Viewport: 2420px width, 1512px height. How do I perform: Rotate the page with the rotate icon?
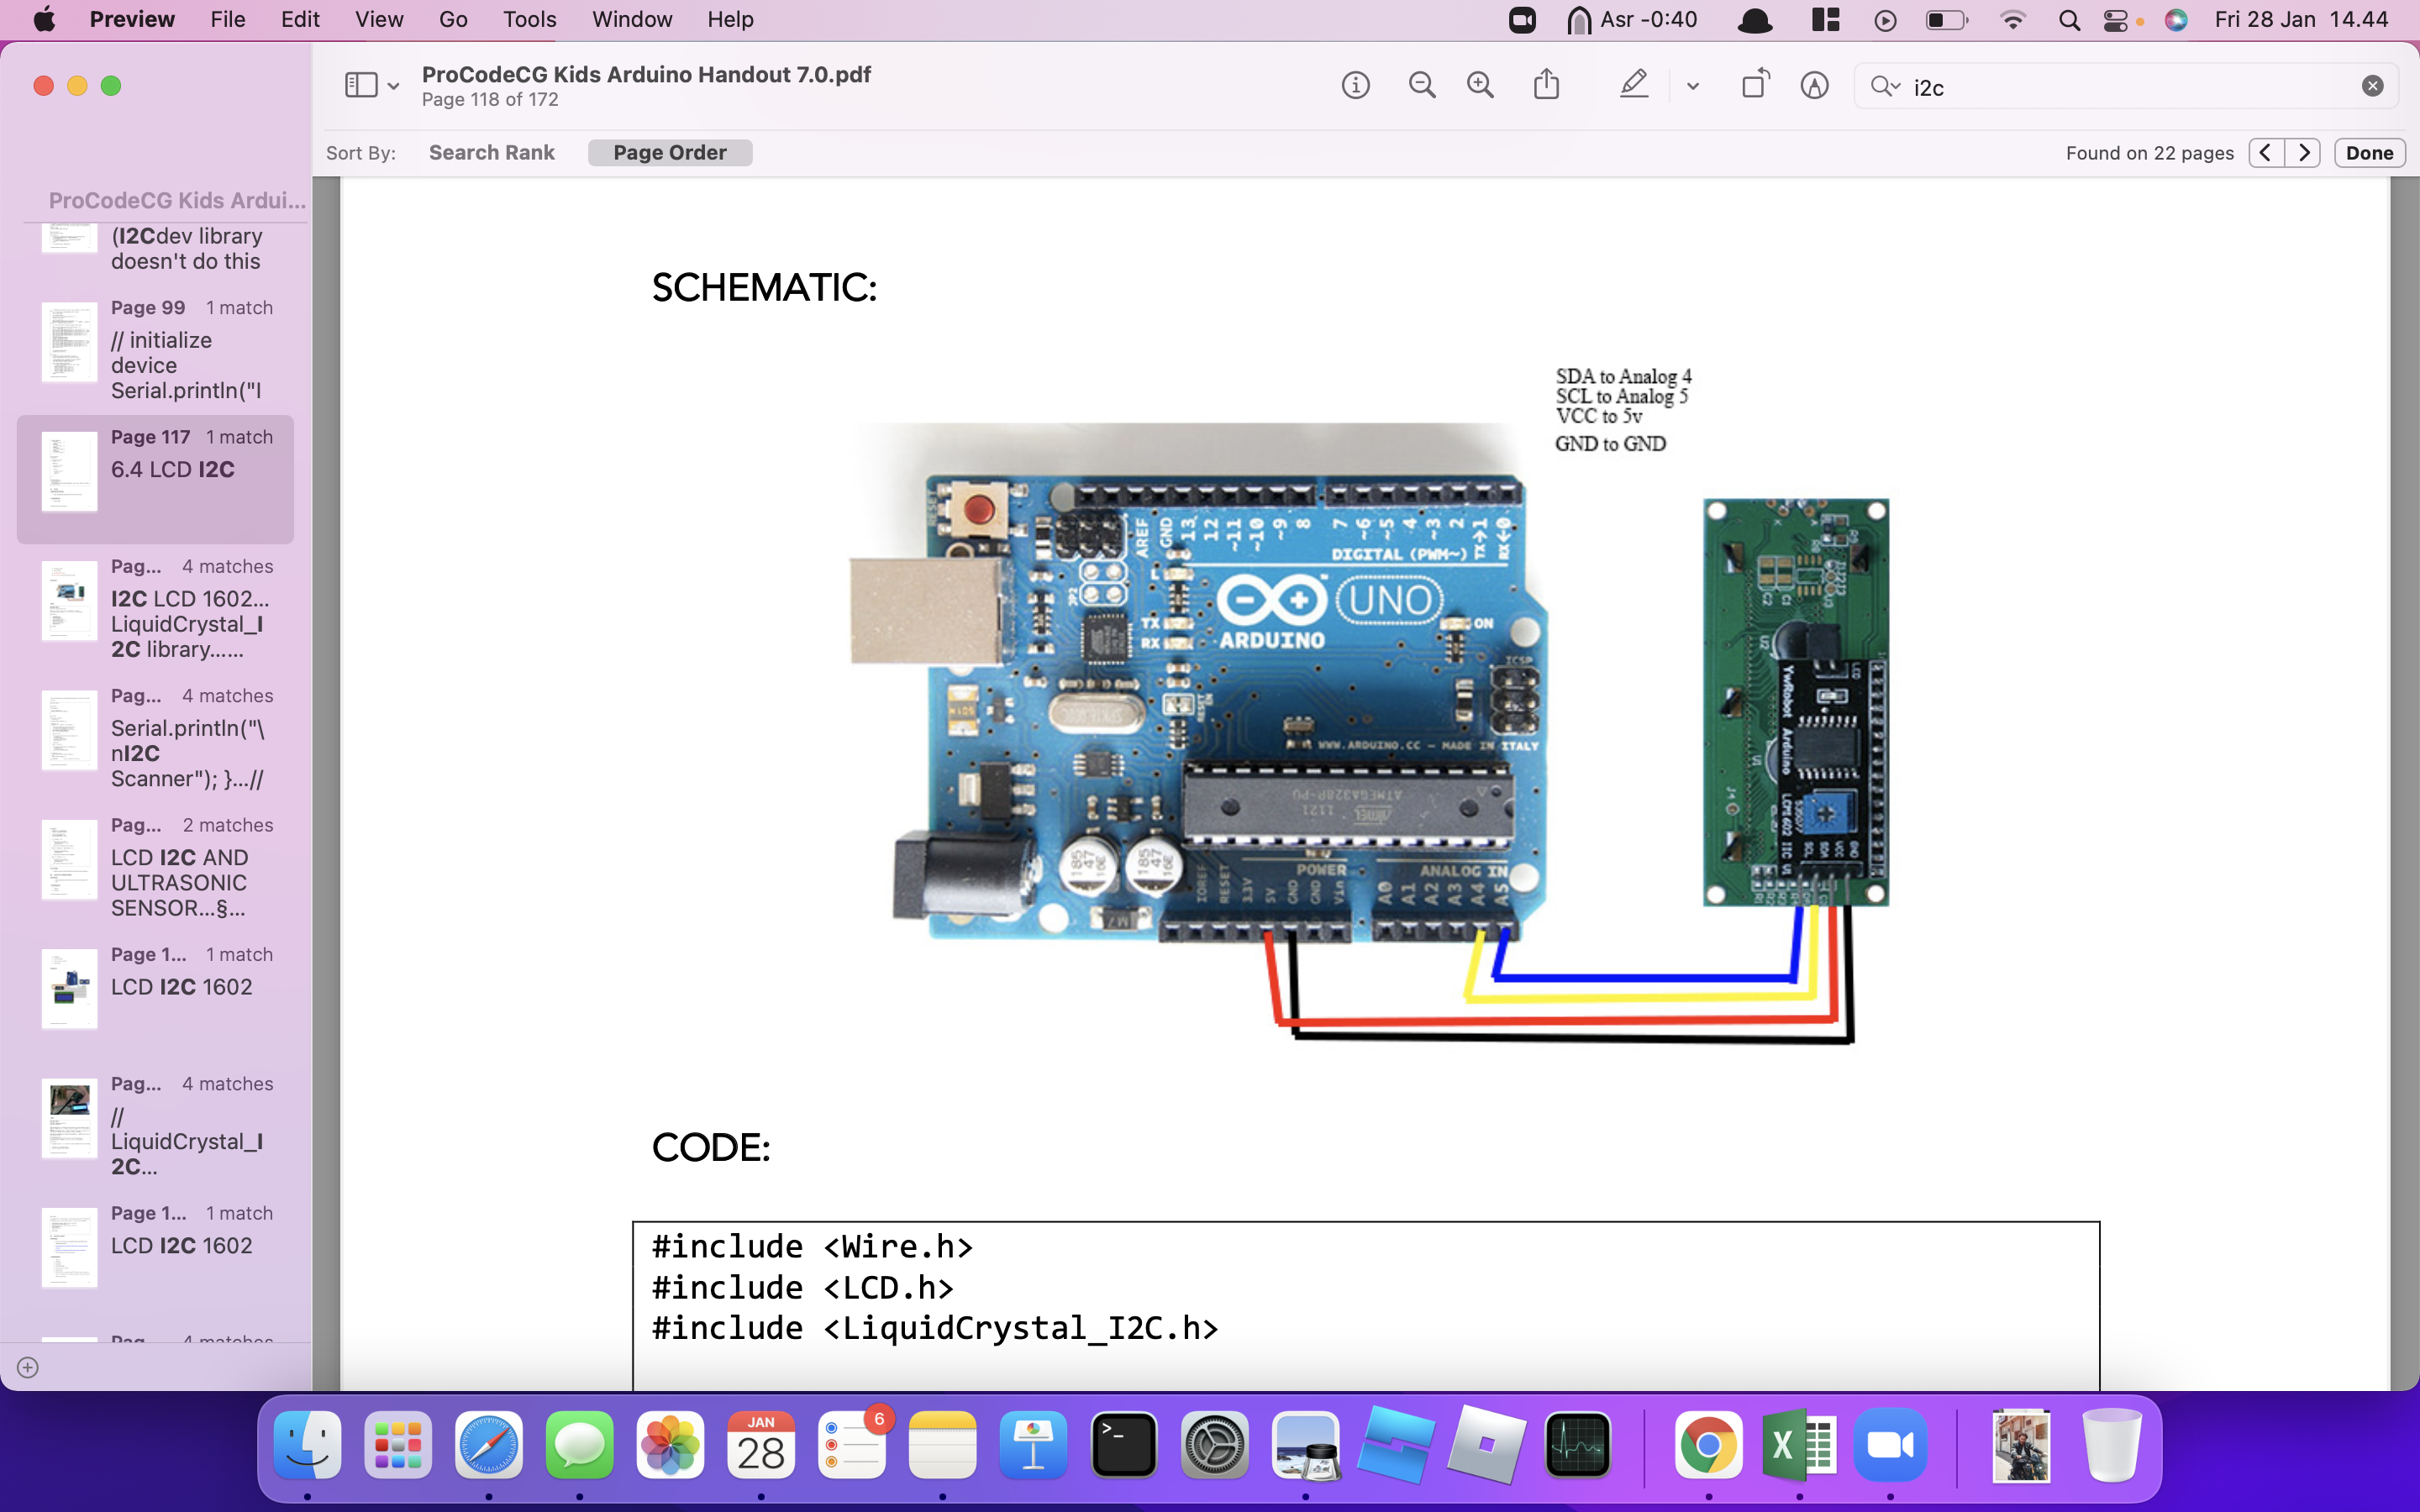[1755, 84]
